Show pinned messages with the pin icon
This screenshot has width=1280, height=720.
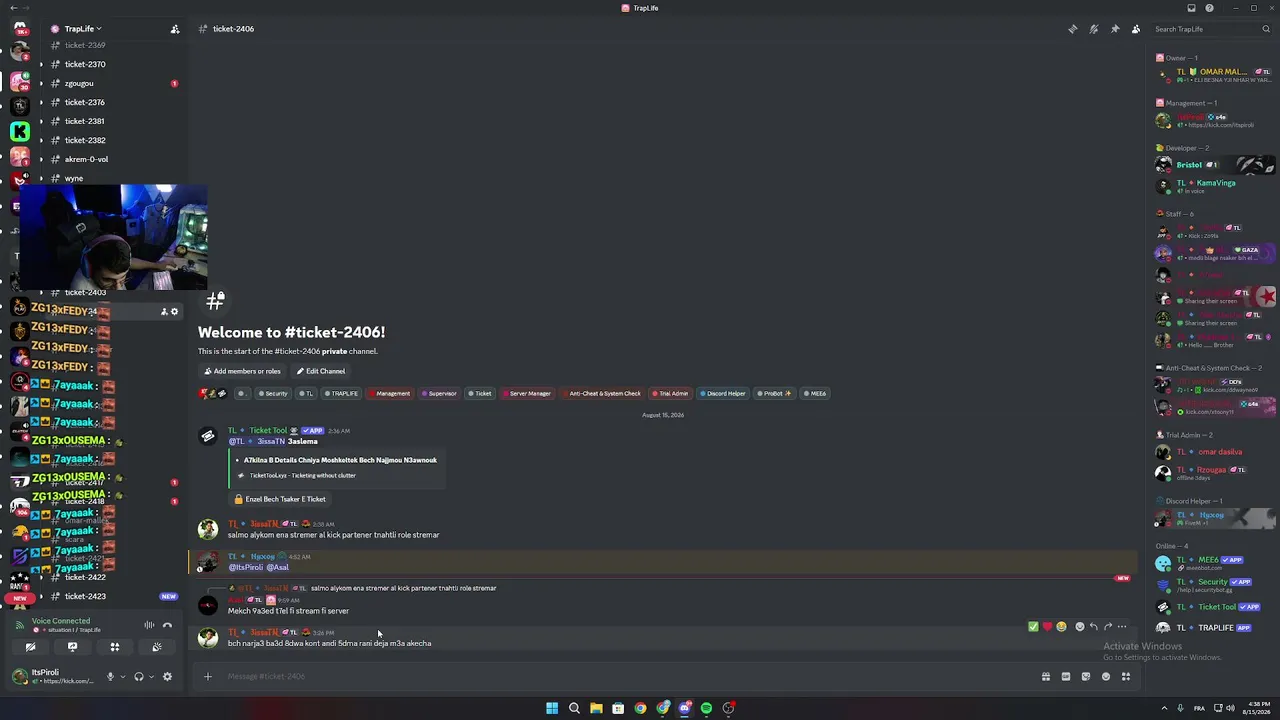coord(1115,29)
